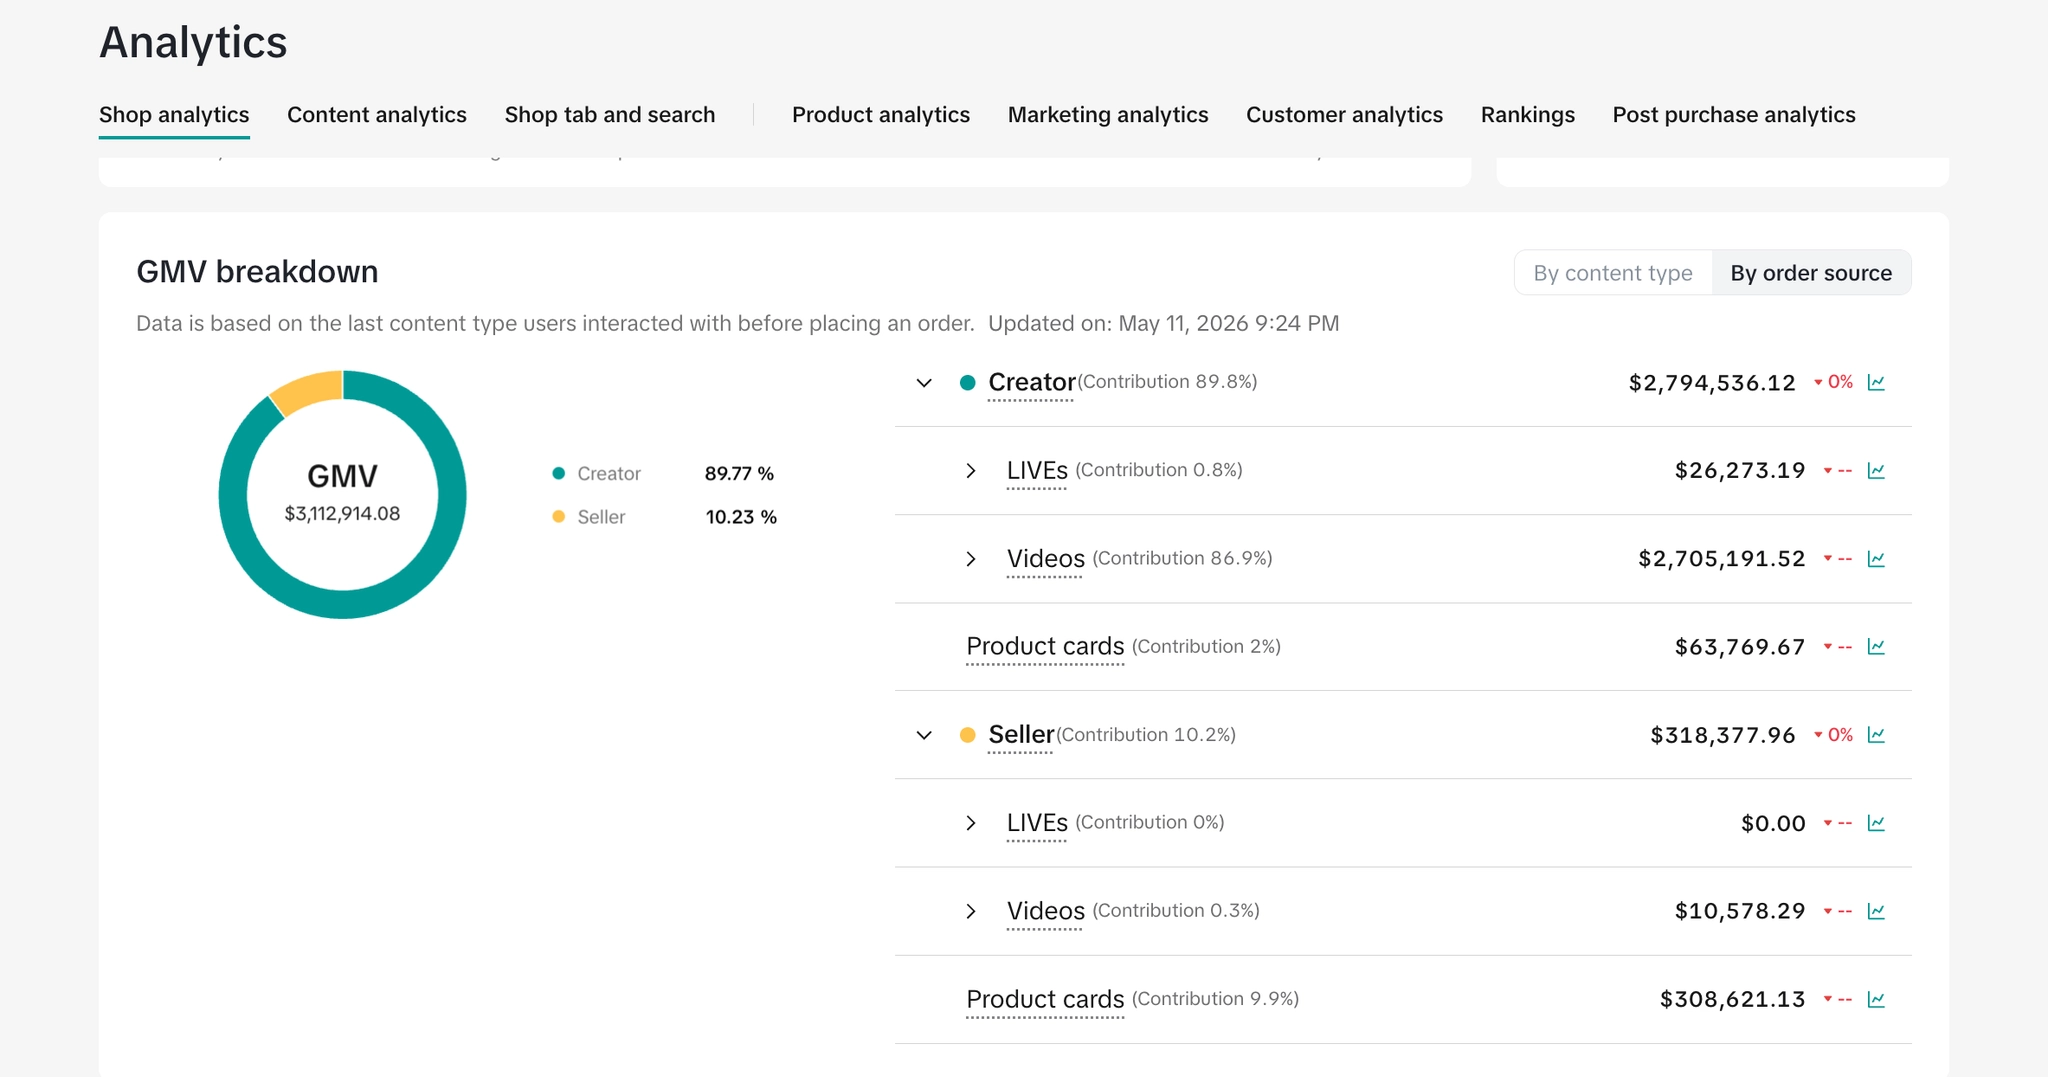The width and height of the screenshot is (2048, 1077).
Task: Click Seller legend entry beside donut chart
Action: click(x=589, y=517)
